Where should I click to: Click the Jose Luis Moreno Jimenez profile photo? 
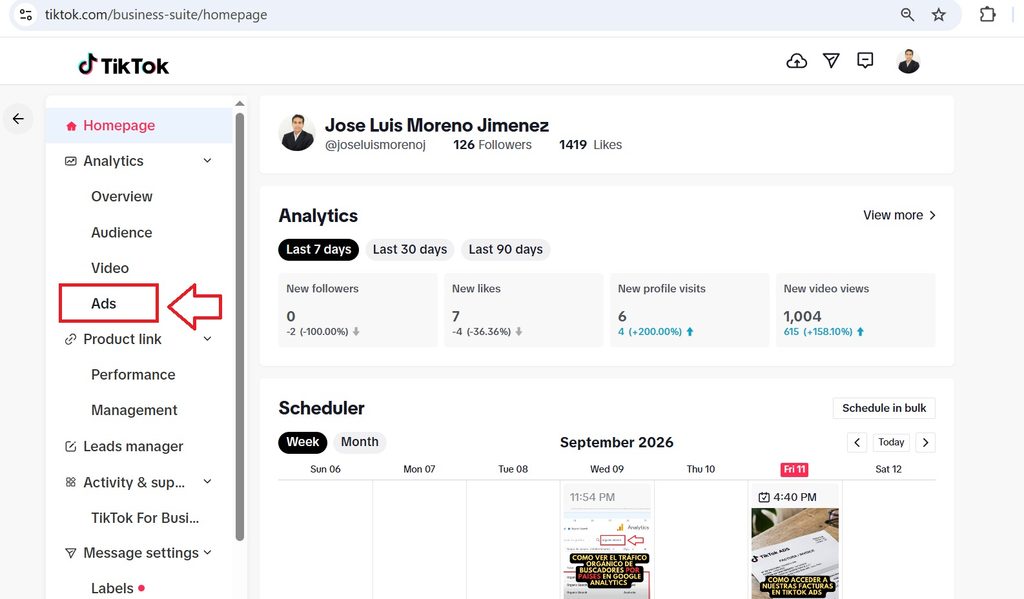[x=297, y=133]
